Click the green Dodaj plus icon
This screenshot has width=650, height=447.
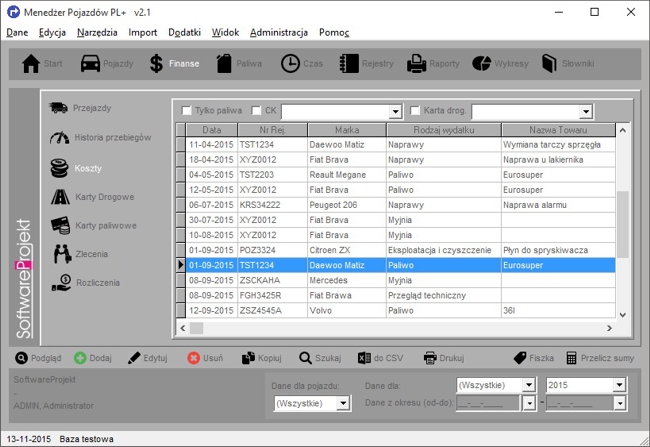coord(80,358)
